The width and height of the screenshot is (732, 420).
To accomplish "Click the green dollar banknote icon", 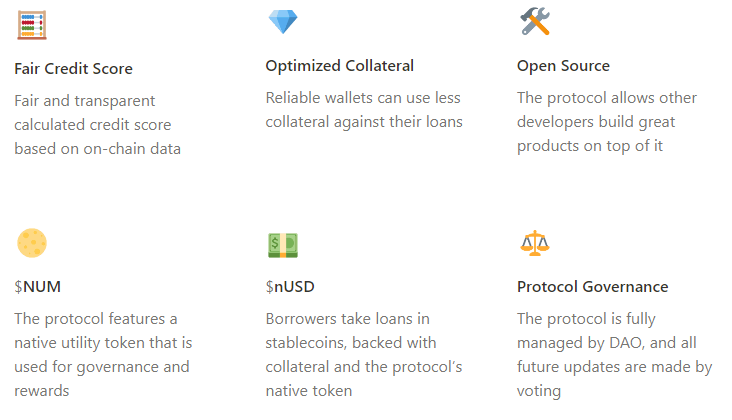I will tap(283, 245).
